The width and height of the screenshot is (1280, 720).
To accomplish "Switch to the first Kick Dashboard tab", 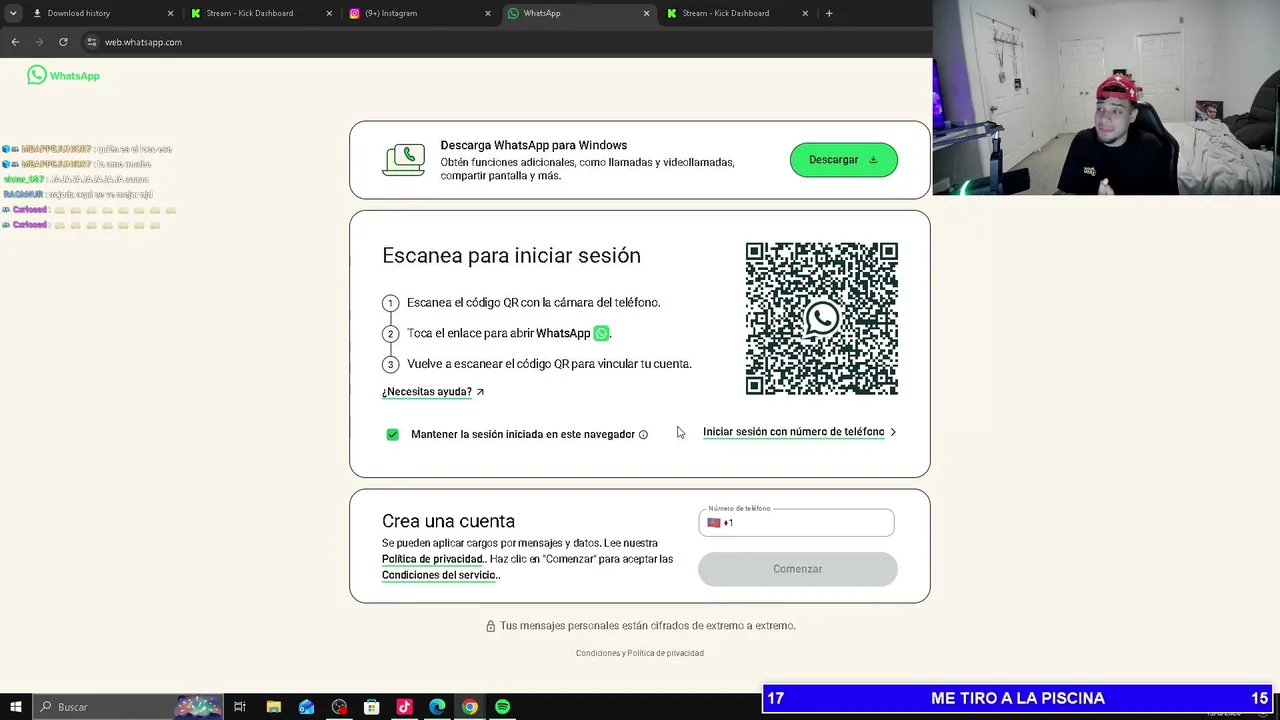I will click(x=260, y=13).
